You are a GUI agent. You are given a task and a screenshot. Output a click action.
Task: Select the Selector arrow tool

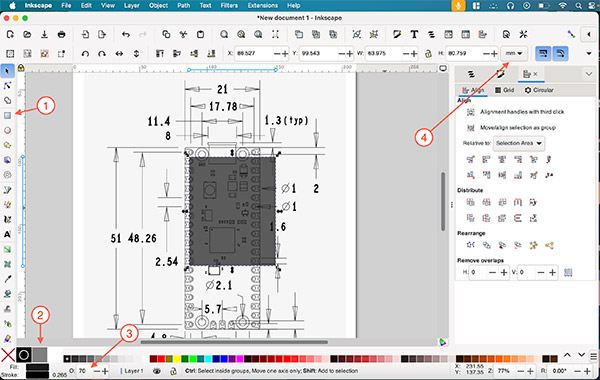[7, 71]
